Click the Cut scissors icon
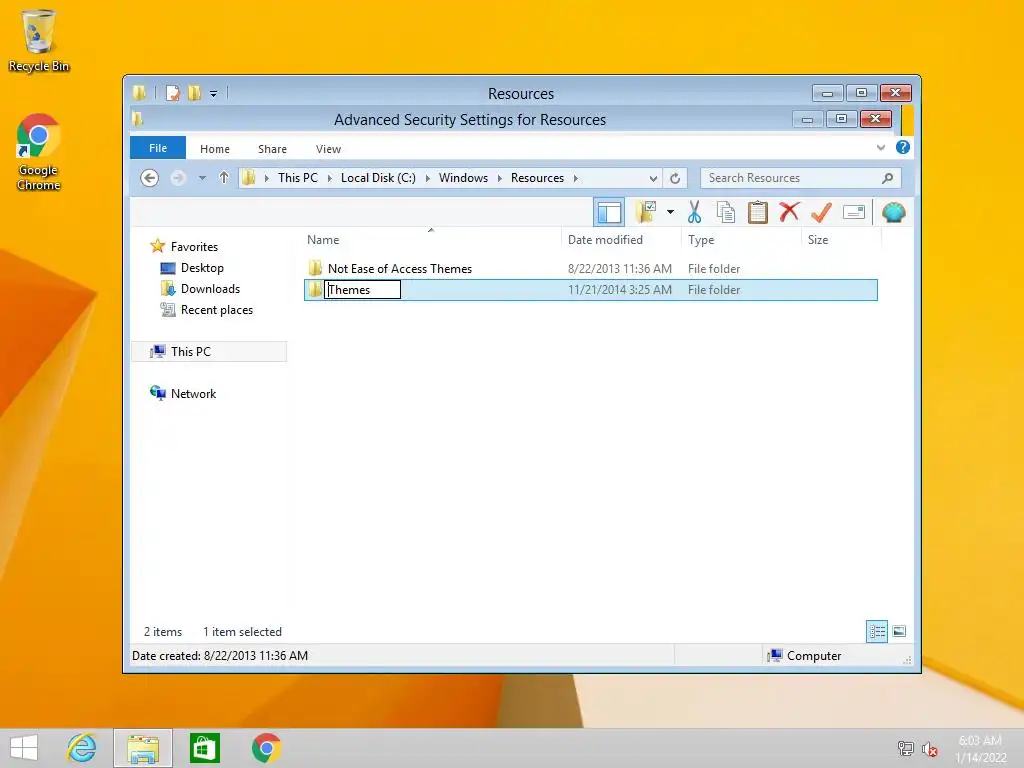Screen dimensions: 1024x768 coord(694,212)
